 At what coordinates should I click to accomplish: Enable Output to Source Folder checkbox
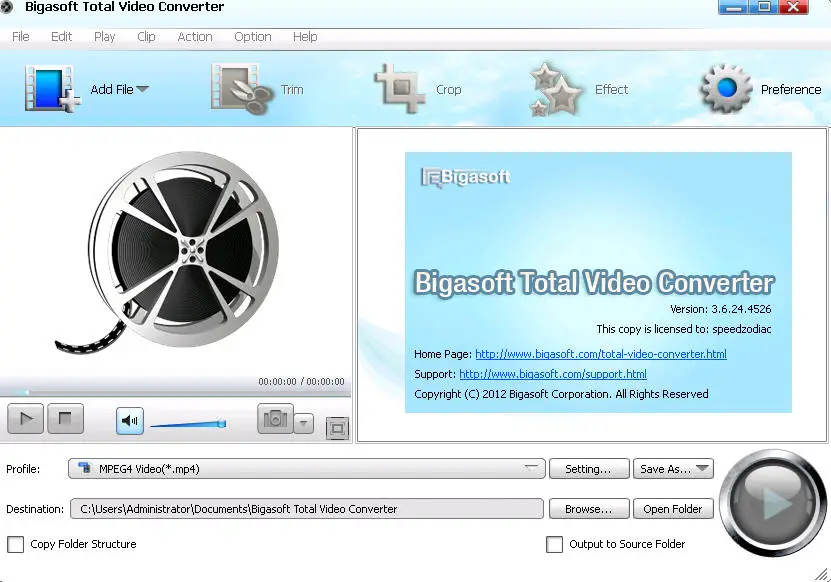point(554,544)
